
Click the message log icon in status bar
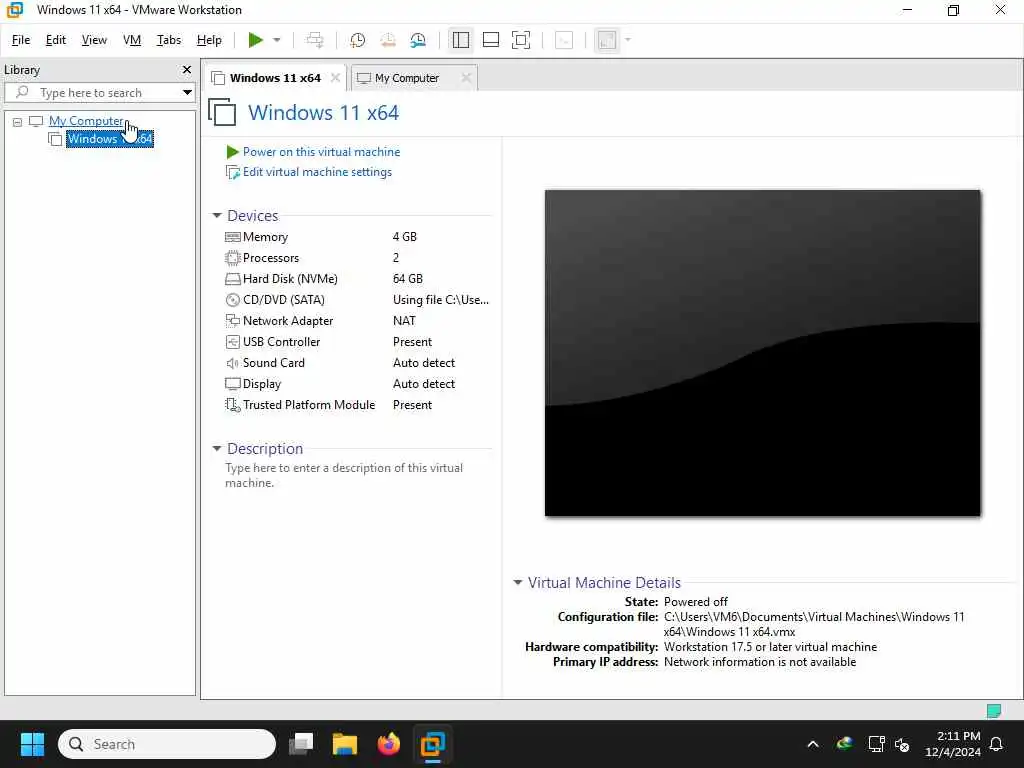993,711
